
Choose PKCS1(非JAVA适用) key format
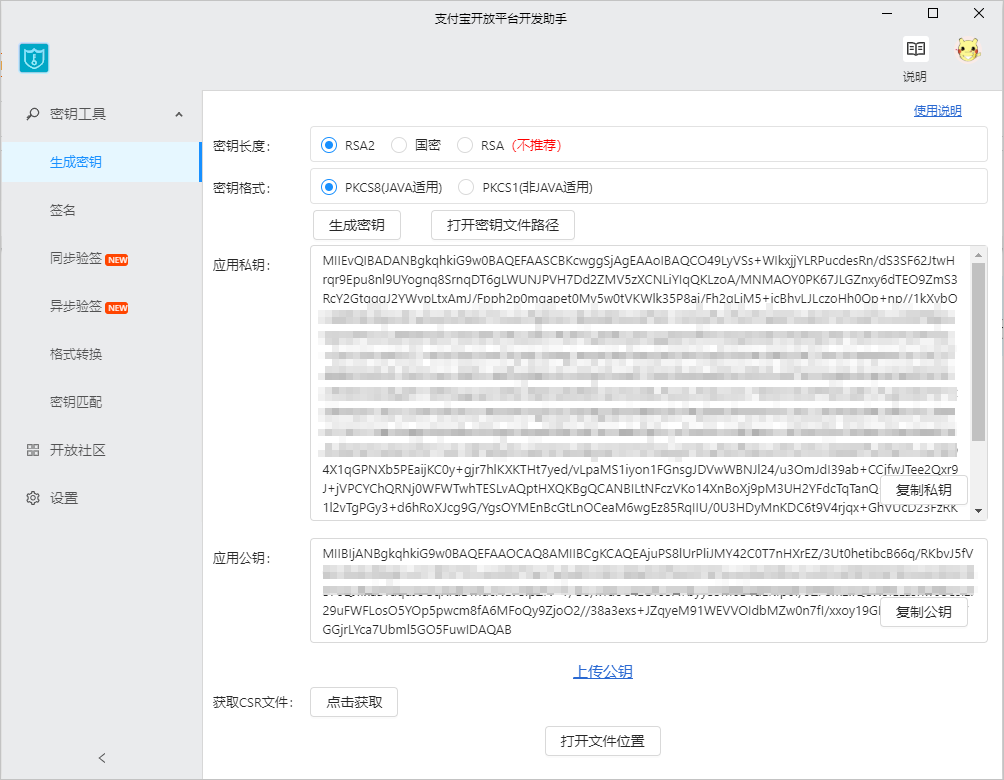[526, 188]
